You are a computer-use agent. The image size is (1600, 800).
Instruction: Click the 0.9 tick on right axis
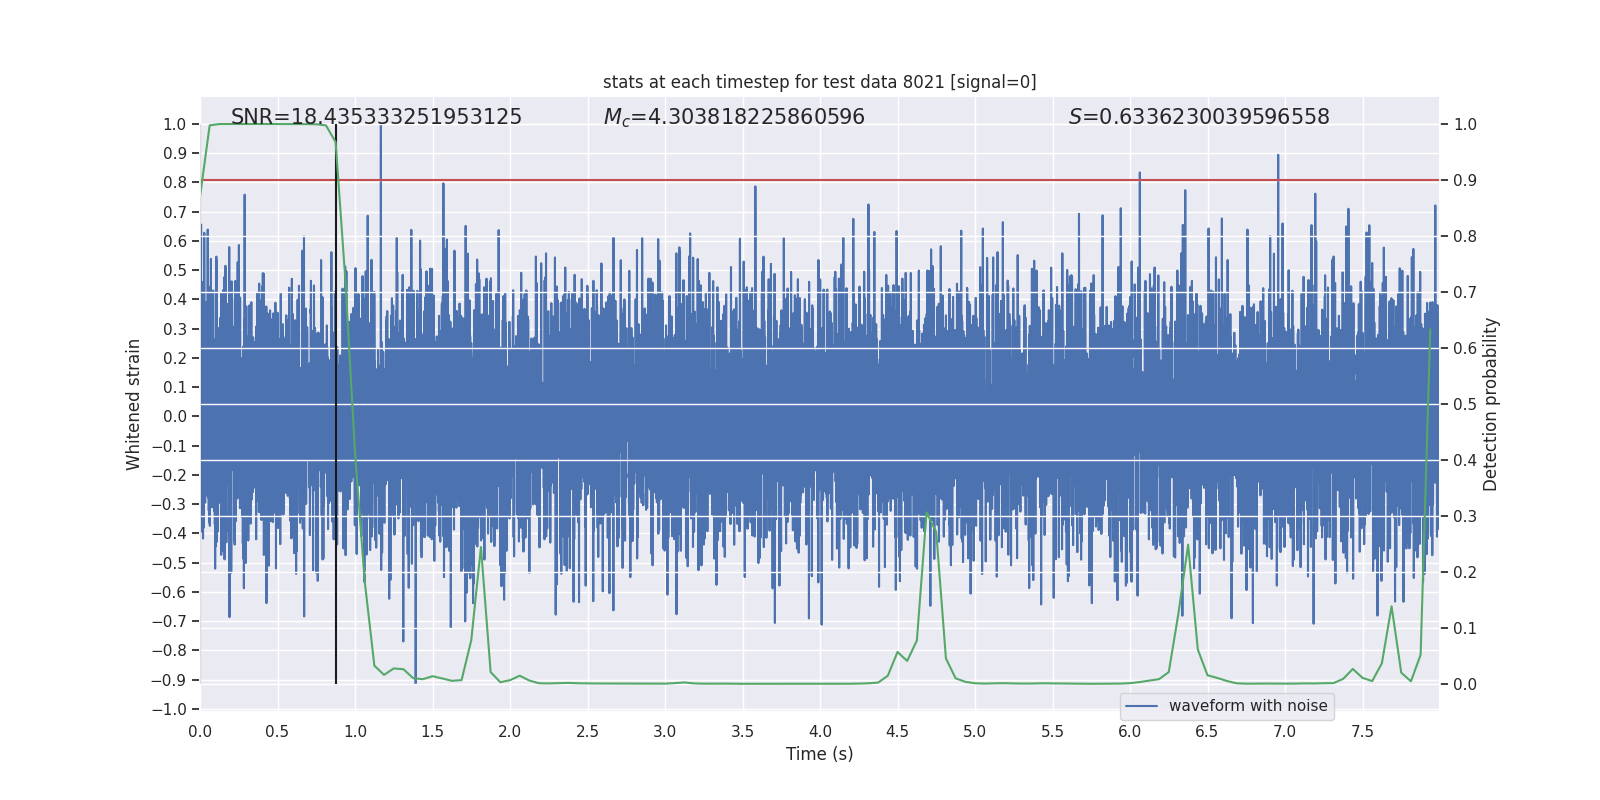pos(1465,181)
